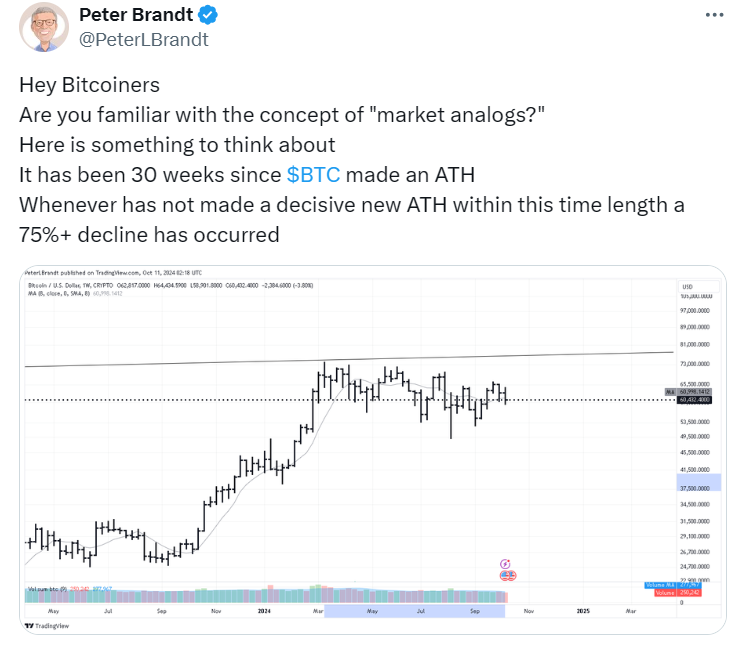This screenshot has width=737, height=647.
Task: Click the 2024 label on time axis
Action: 264,611
